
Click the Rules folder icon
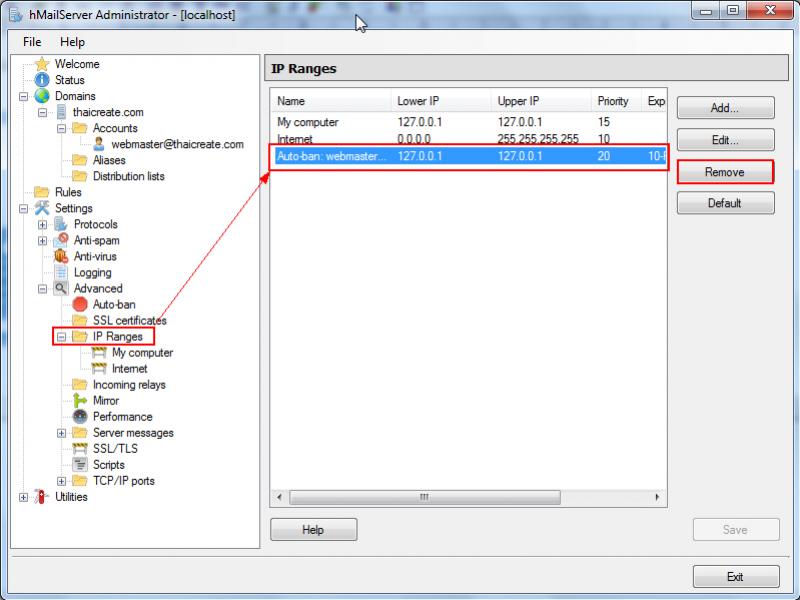(42, 192)
